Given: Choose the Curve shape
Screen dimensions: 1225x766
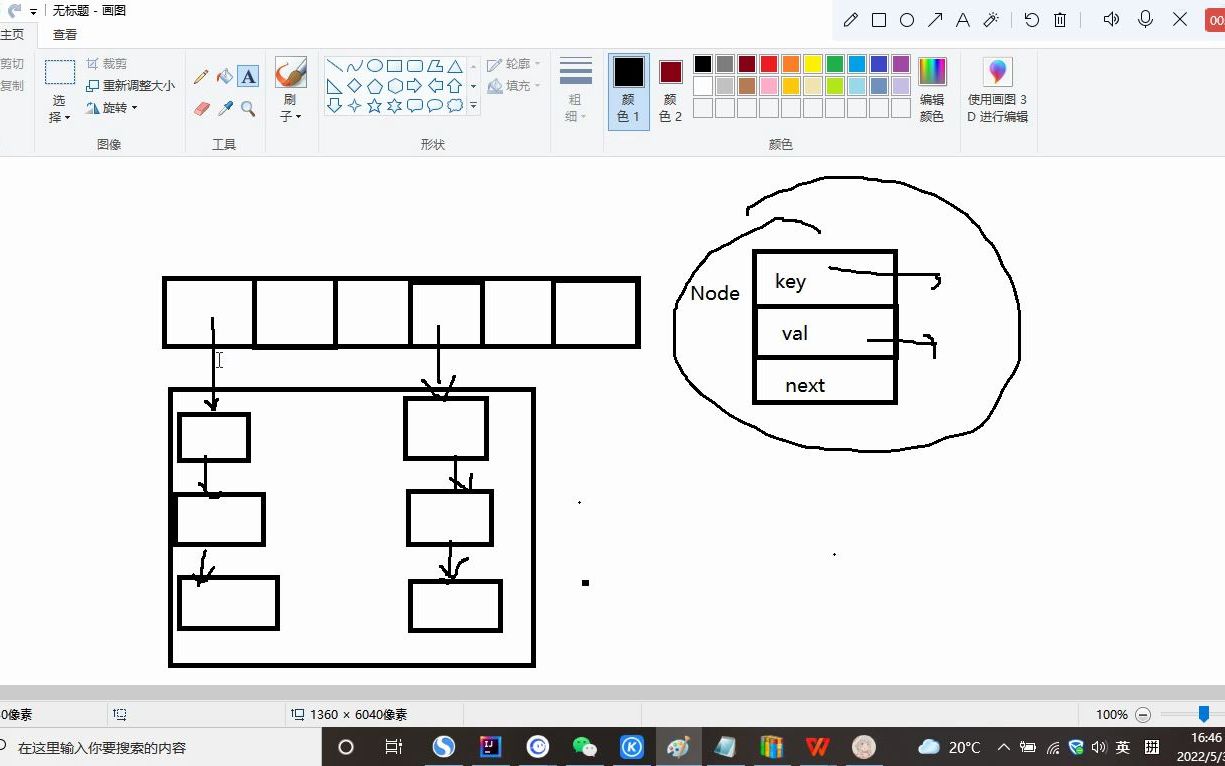Looking at the screenshot, I should tap(354, 66).
